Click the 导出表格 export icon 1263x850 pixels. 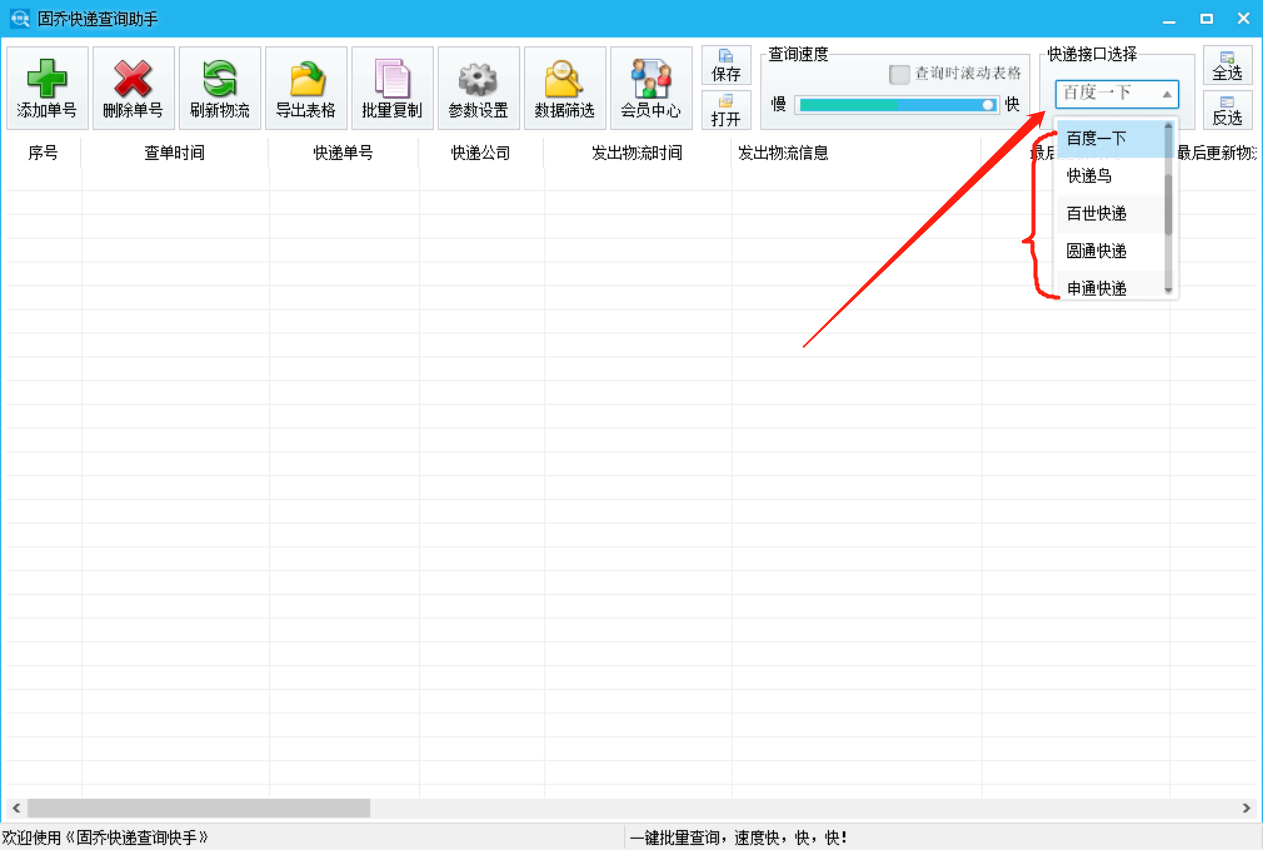(305, 87)
